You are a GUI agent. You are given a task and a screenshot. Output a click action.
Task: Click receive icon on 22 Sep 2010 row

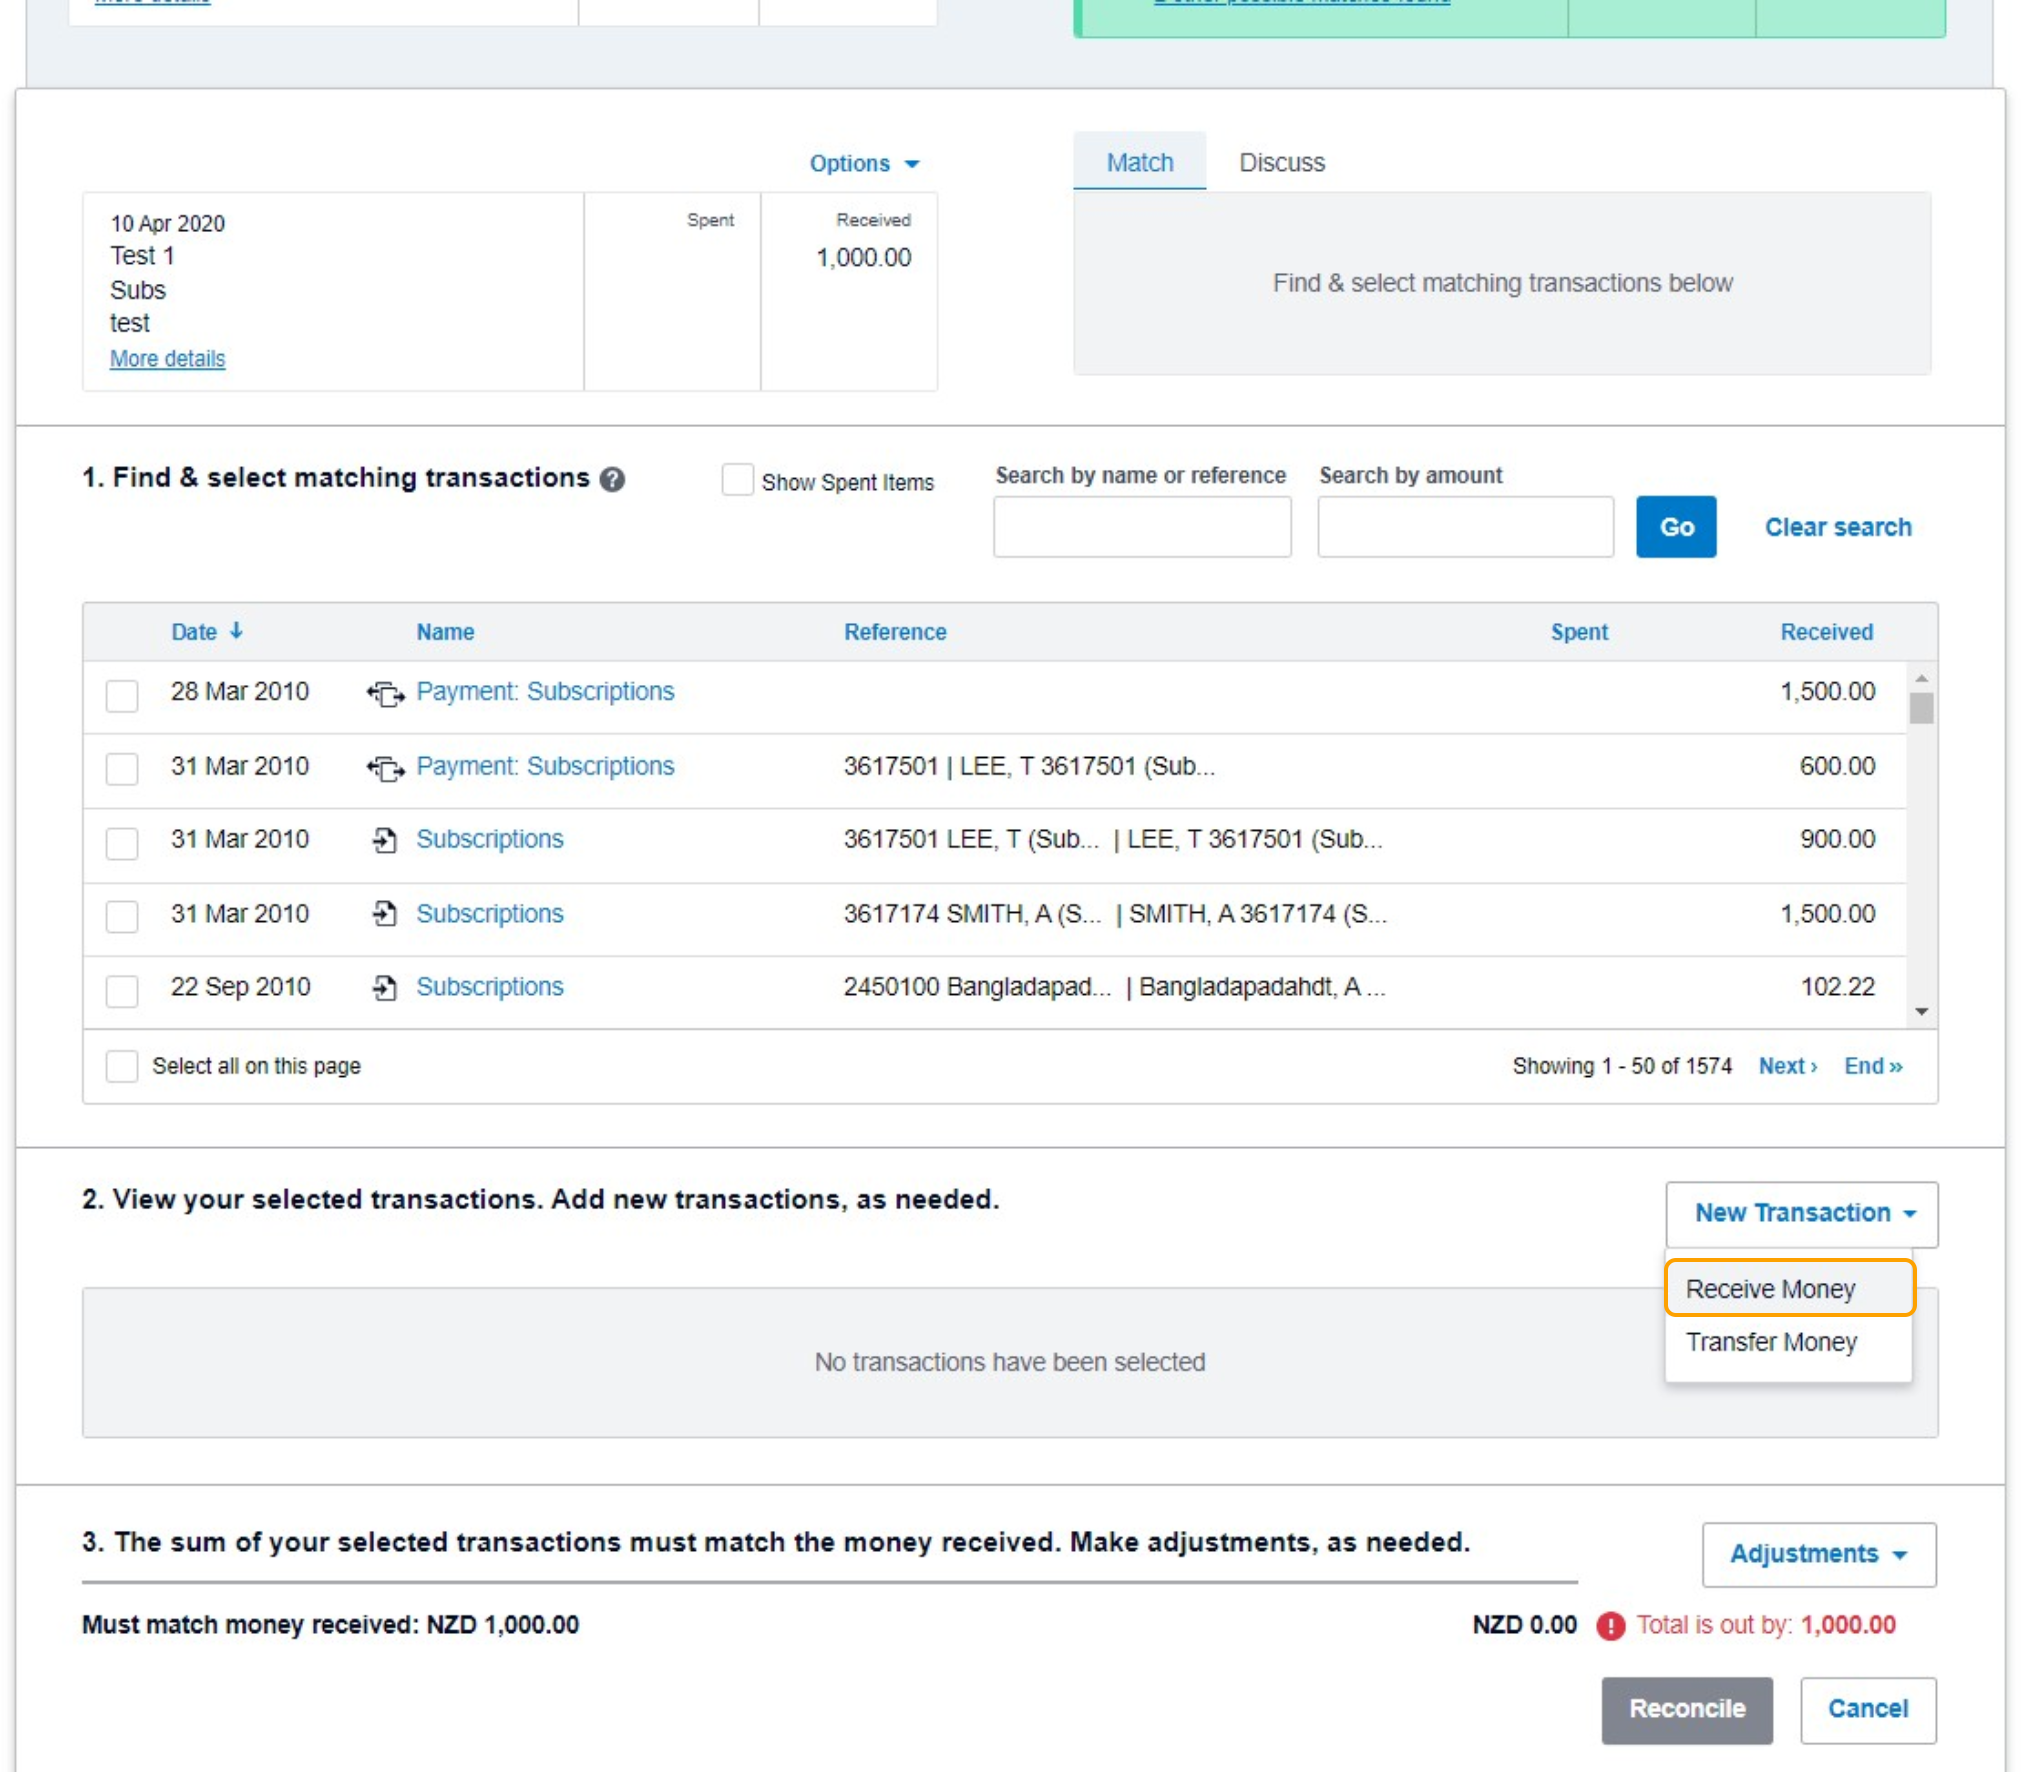[x=385, y=988]
